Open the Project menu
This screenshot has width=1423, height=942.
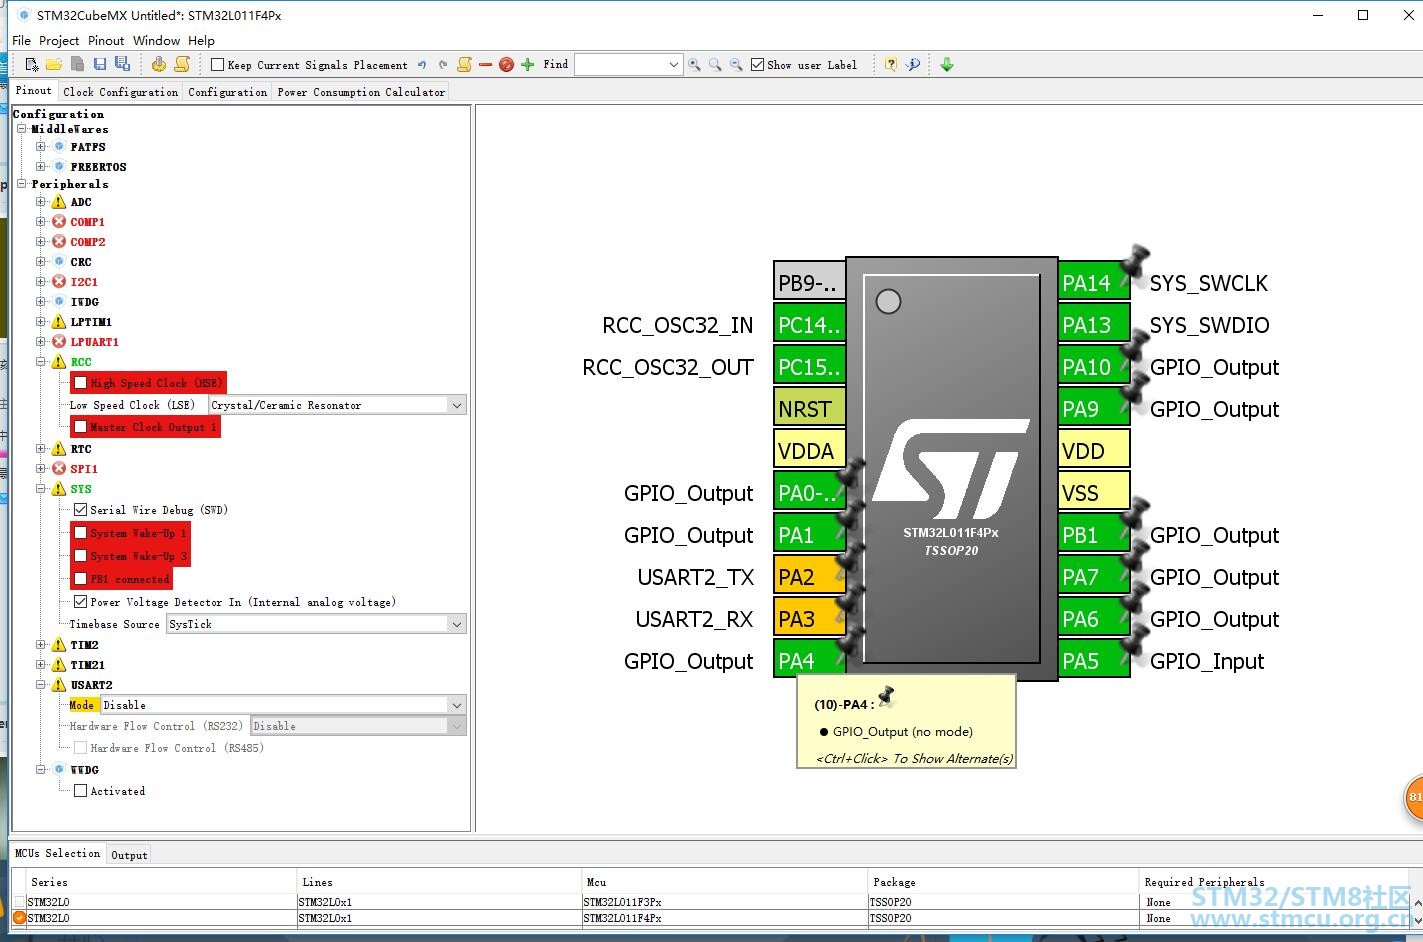pyautogui.click(x=59, y=41)
